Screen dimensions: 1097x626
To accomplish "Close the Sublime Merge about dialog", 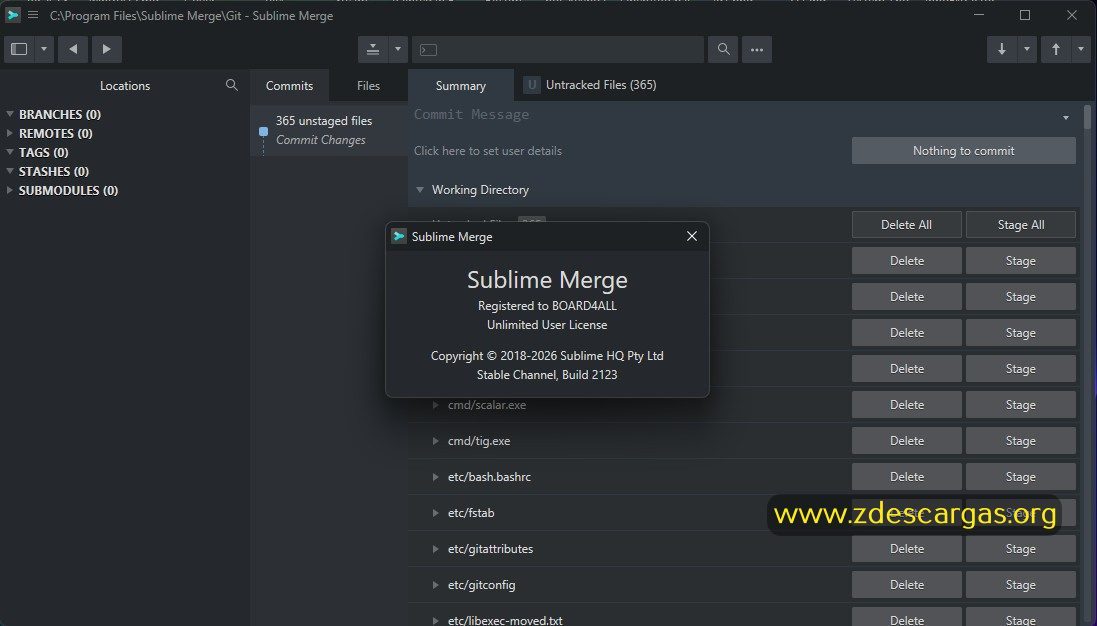I will pyautogui.click(x=691, y=236).
